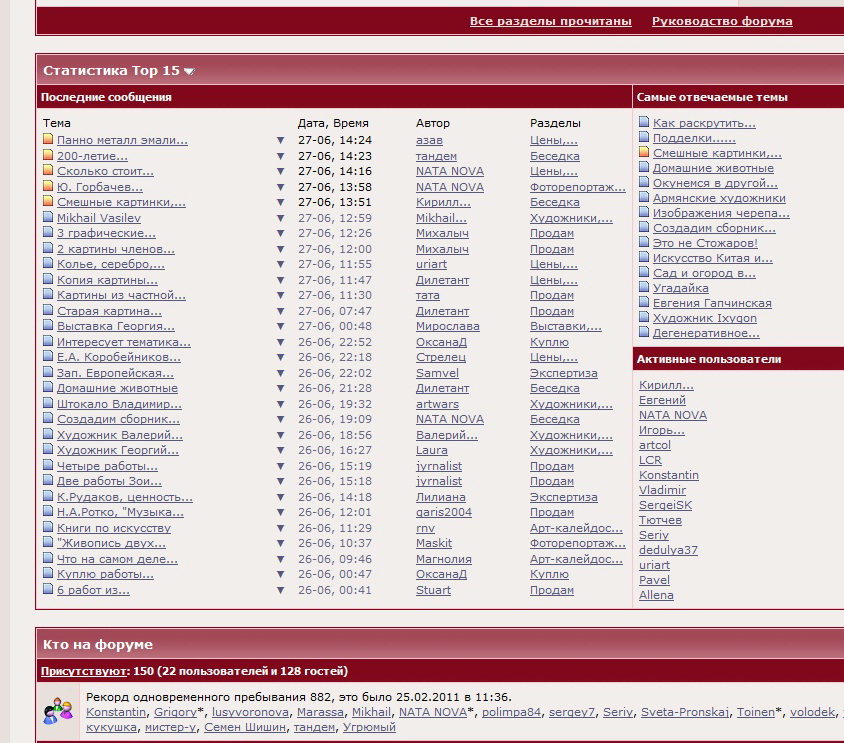Click the orange post icon beside Панно металл эмали

click(x=48, y=140)
